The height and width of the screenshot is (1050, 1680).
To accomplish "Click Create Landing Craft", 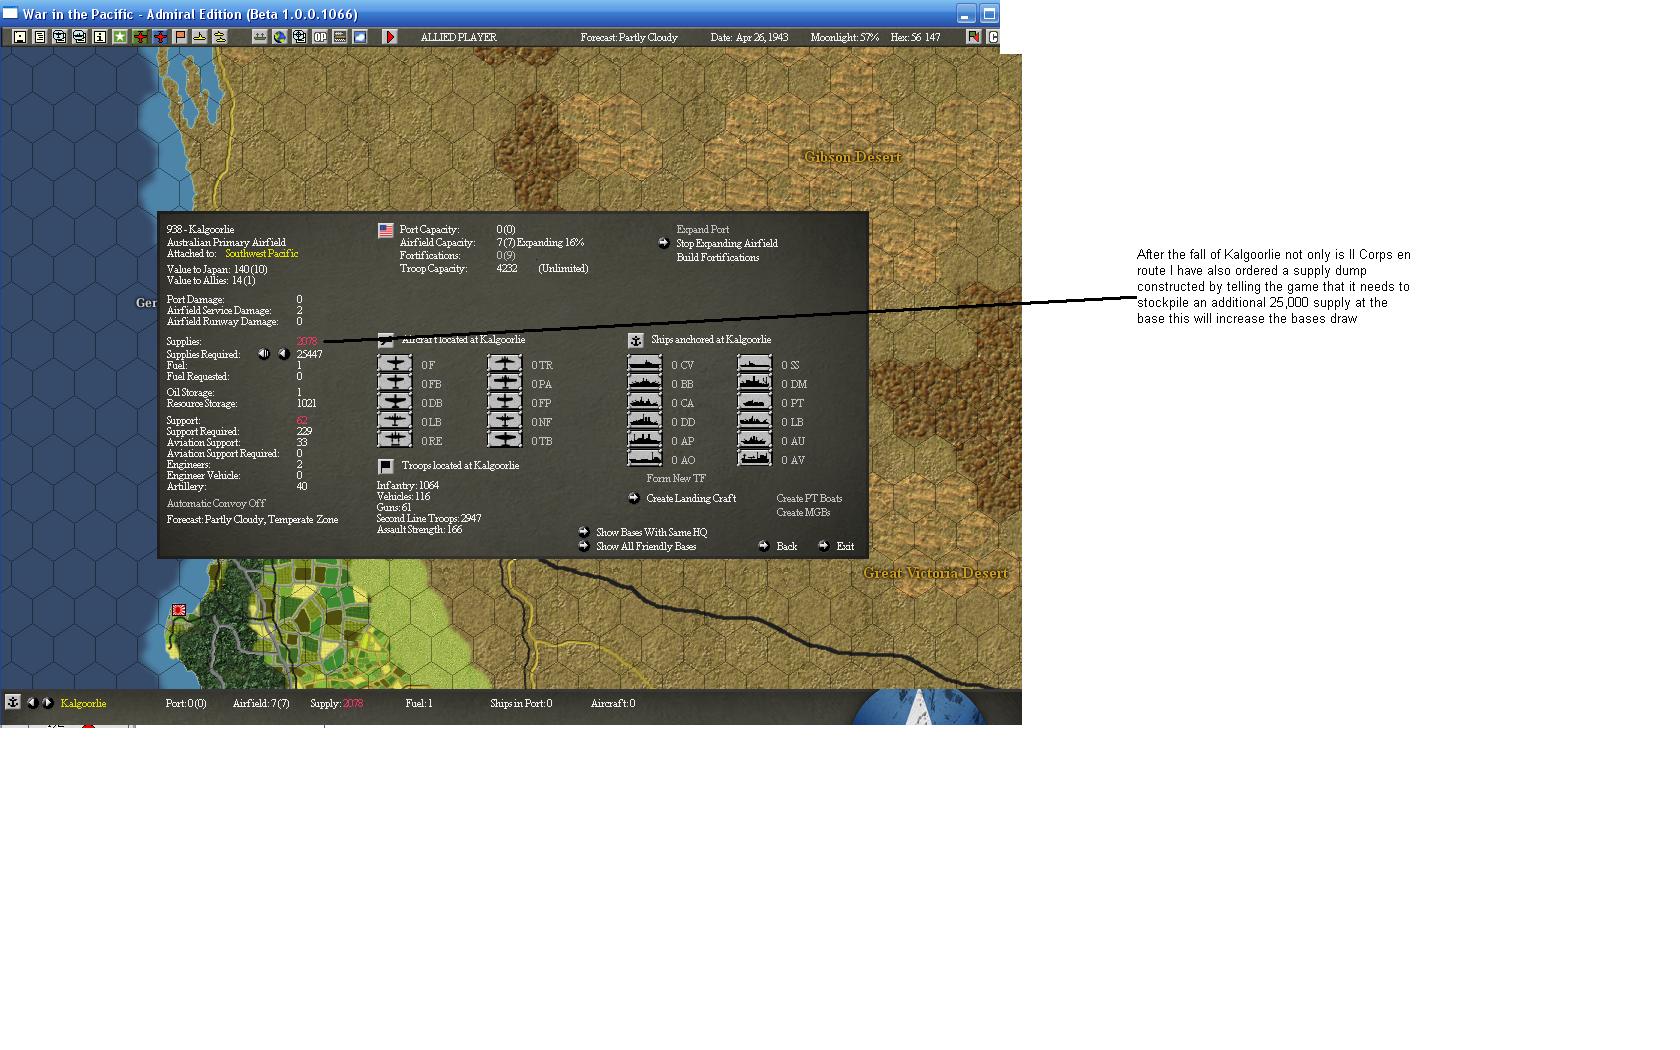I will (691, 498).
